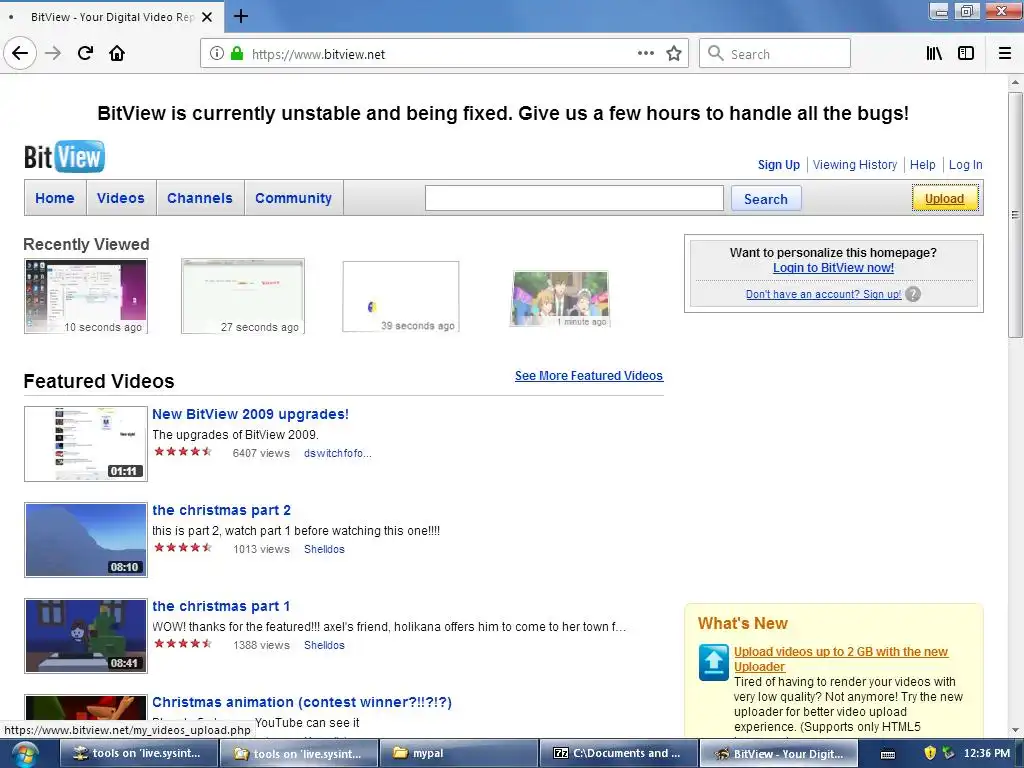Open Christmas animation contest winner video
1024x768 pixels.
pyautogui.click(x=302, y=702)
